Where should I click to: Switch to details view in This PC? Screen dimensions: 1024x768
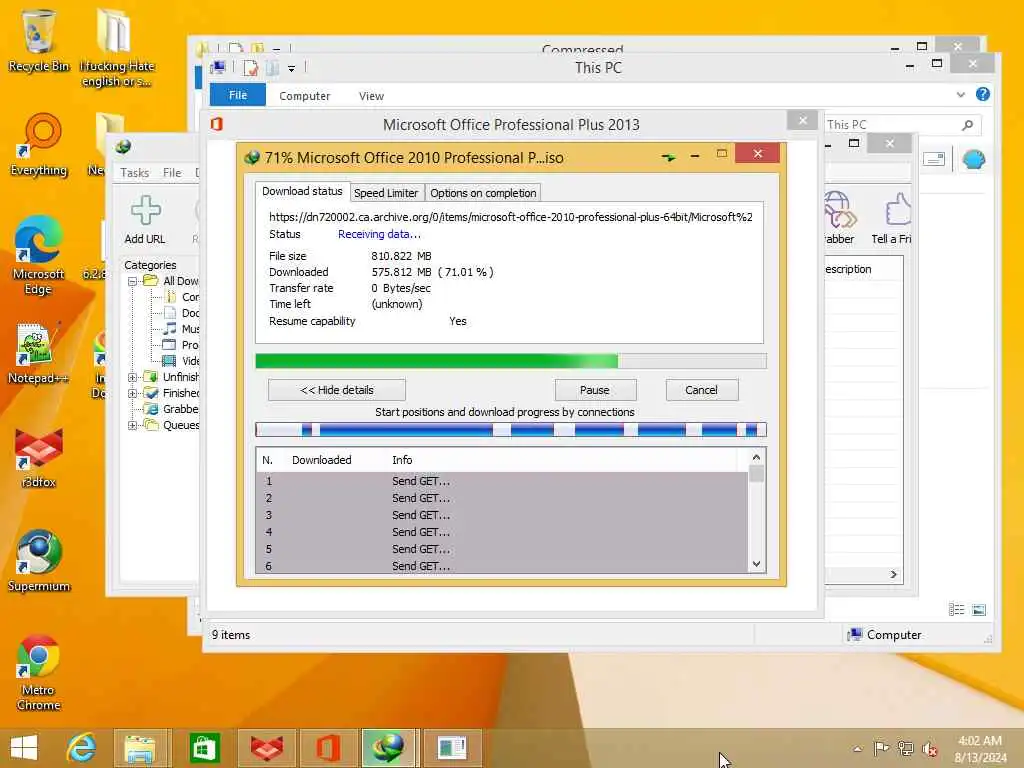(956, 609)
